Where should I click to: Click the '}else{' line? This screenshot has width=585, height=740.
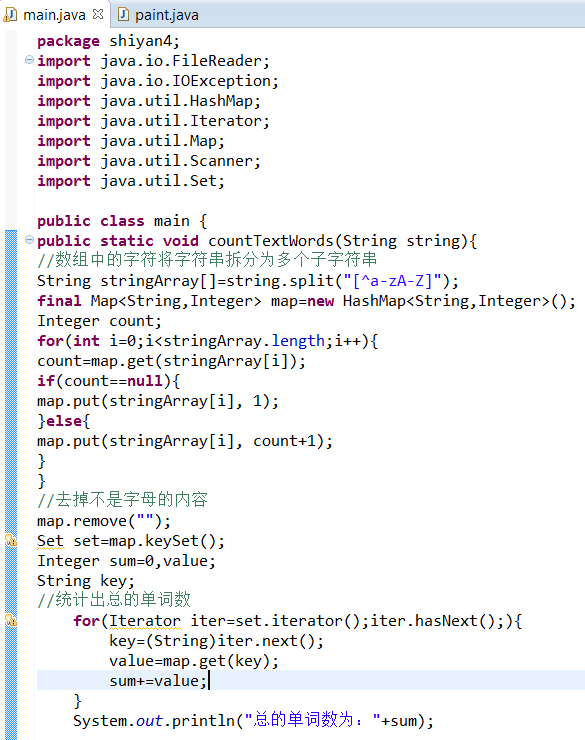tap(64, 421)
